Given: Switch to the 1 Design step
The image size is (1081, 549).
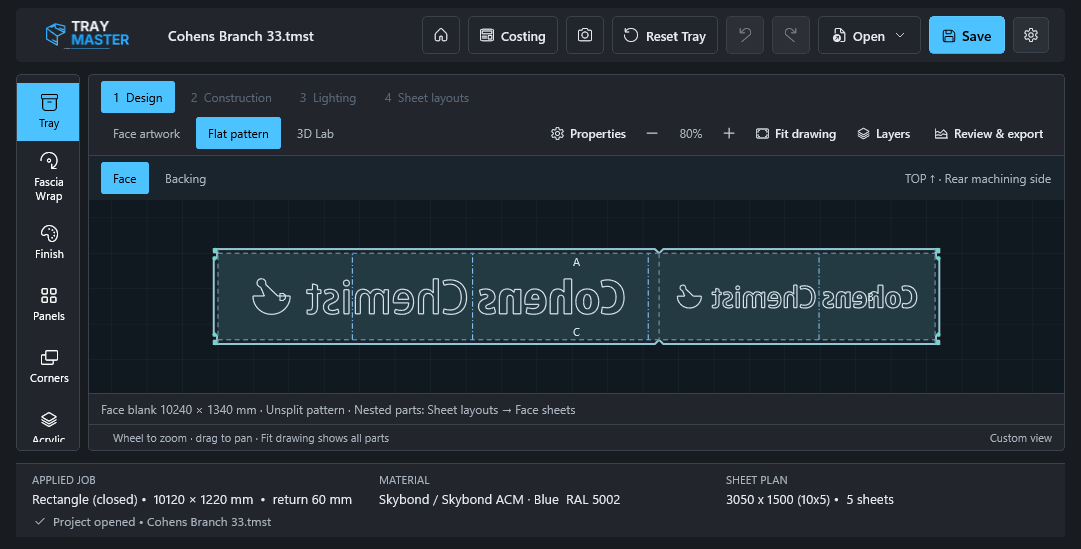Looking at the screenshot, I should (138, 97).
